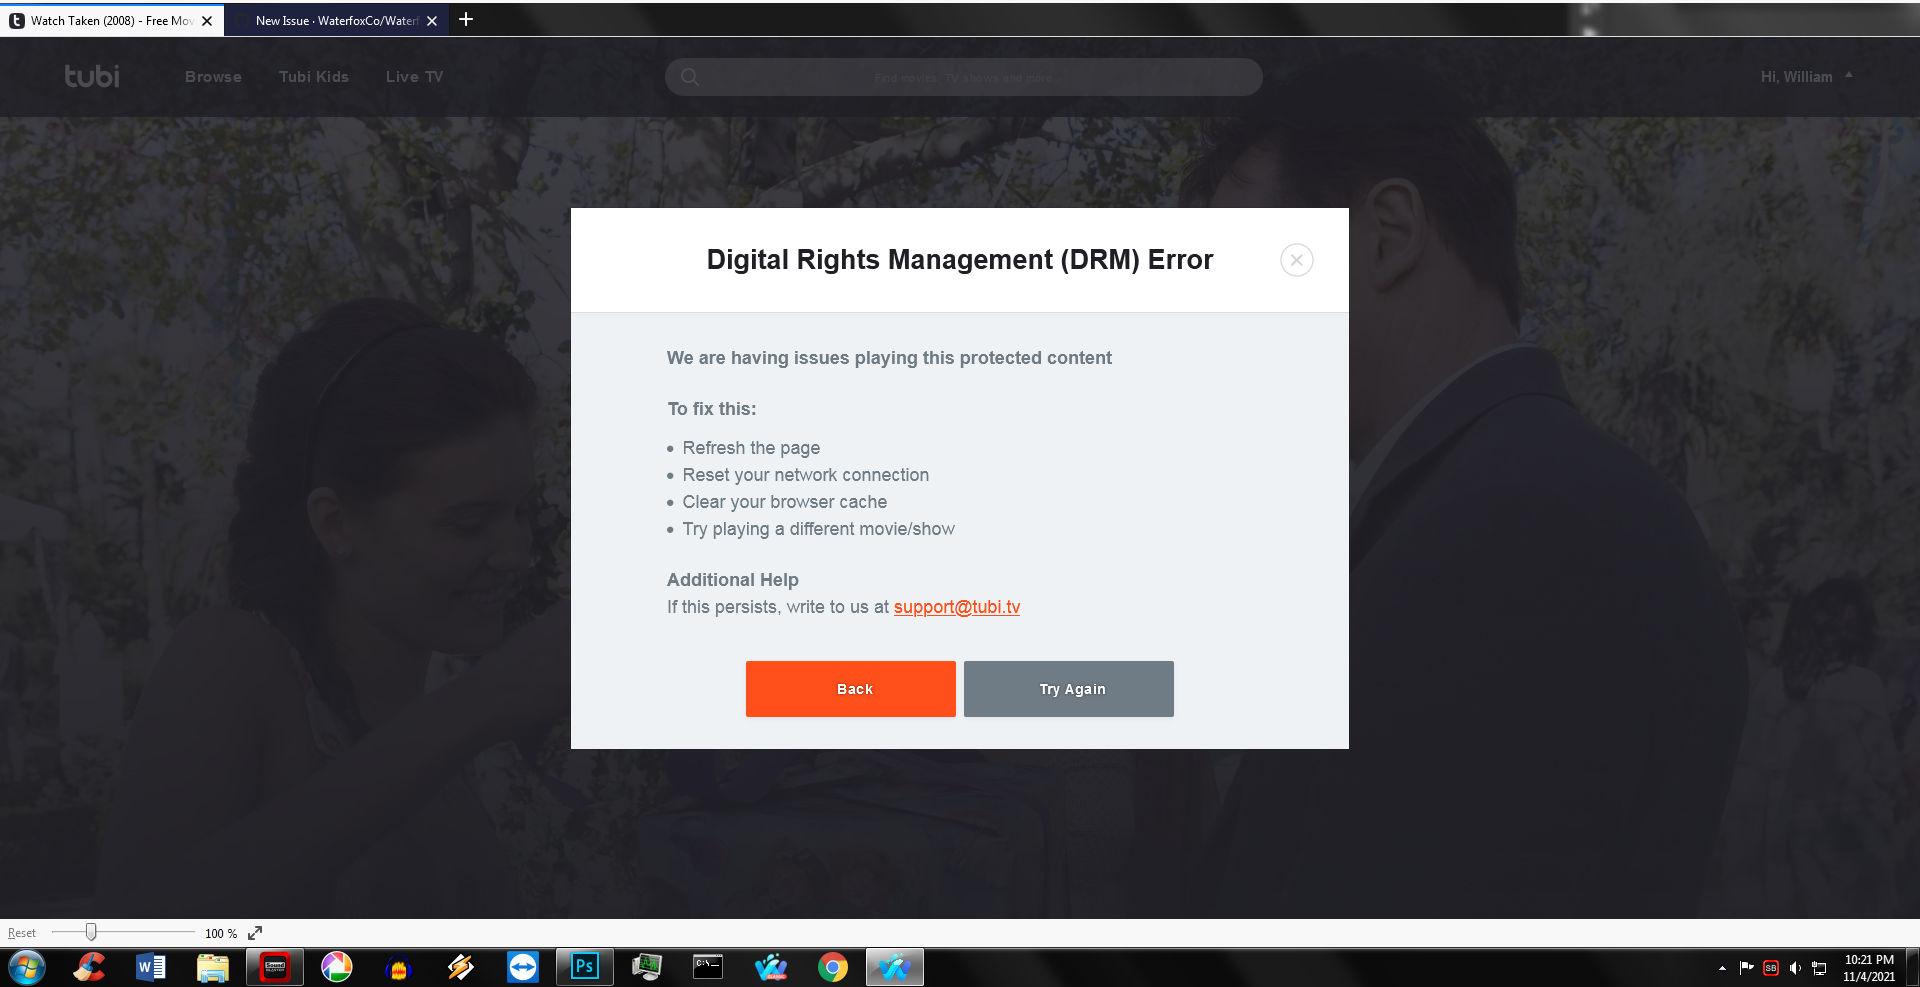Viewport: 1920px width, 987px height.
Task: Click the Try Again button
Action: 1068,688
